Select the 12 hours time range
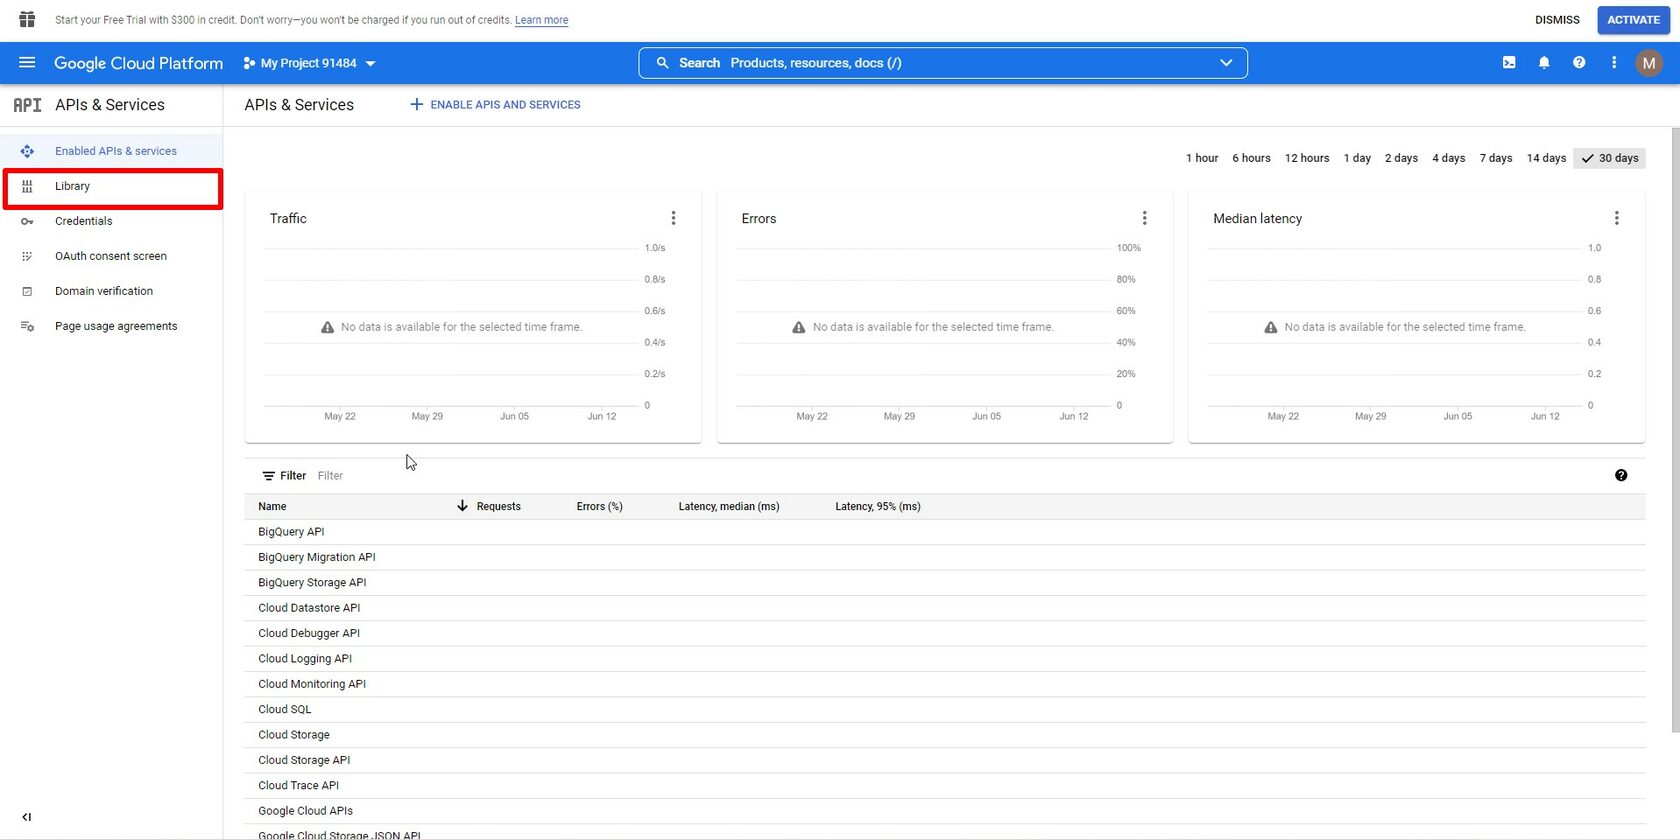This screenshot has width=1680, height=840. point(1307,158)
